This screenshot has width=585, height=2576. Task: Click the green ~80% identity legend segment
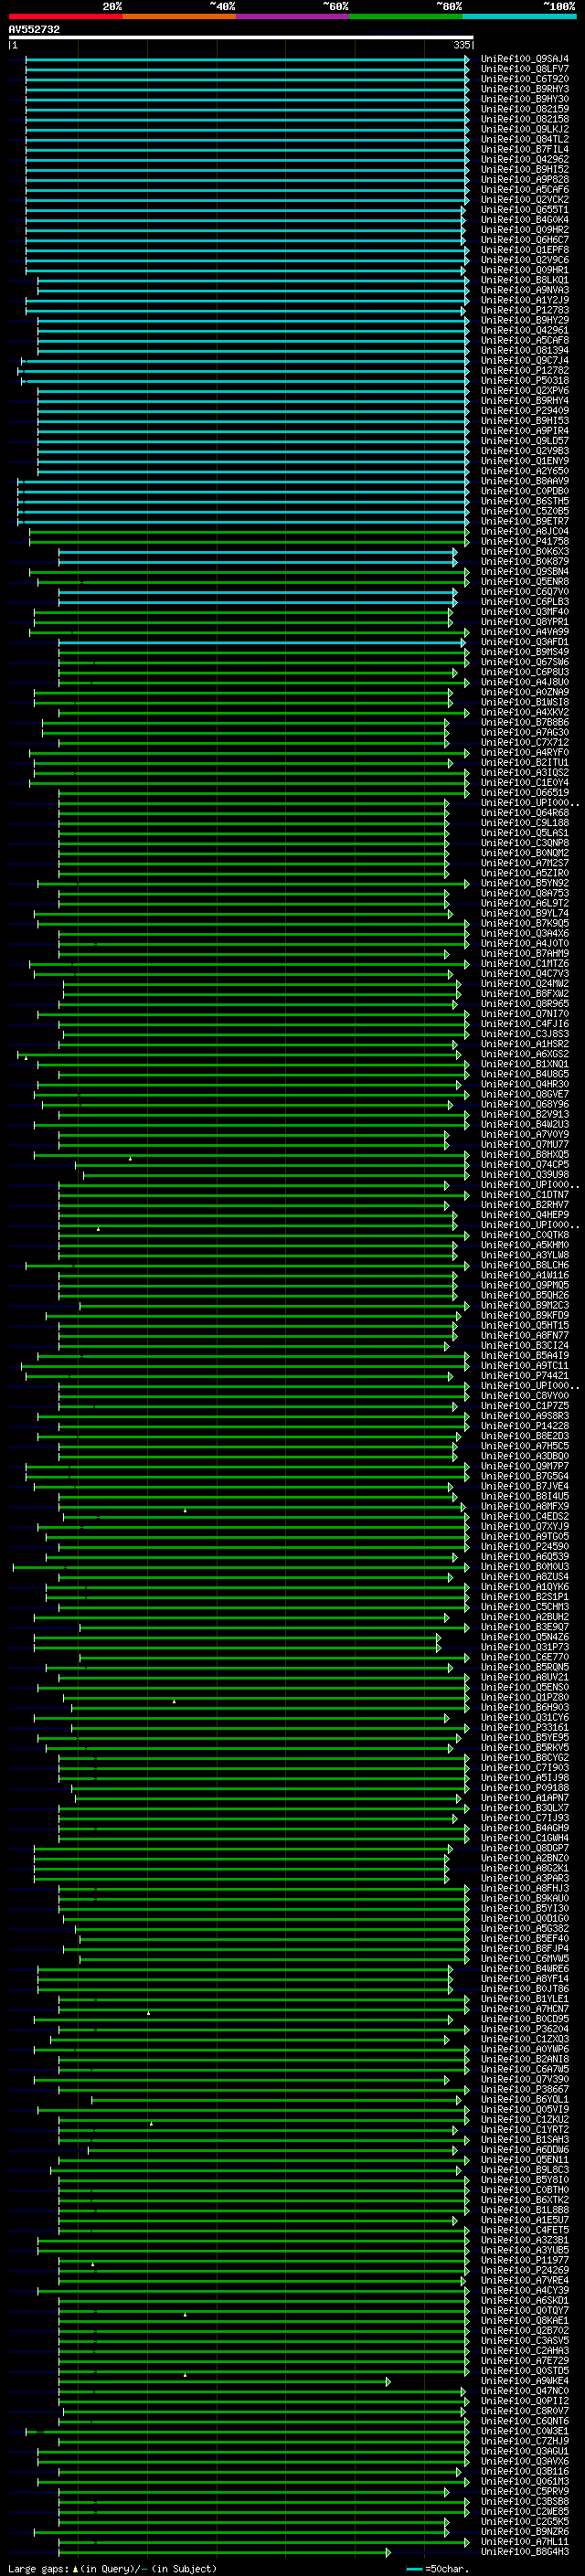pyautogui.click(x=405, y=16)
